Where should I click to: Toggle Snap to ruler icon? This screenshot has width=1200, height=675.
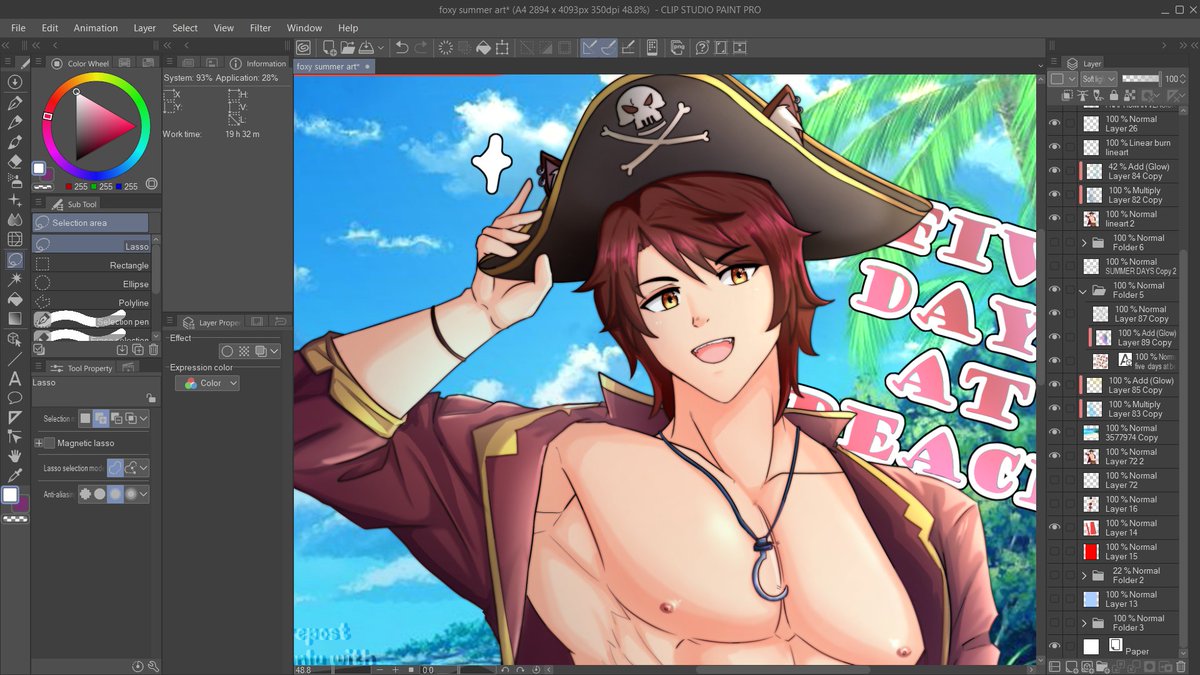point(590,47)
